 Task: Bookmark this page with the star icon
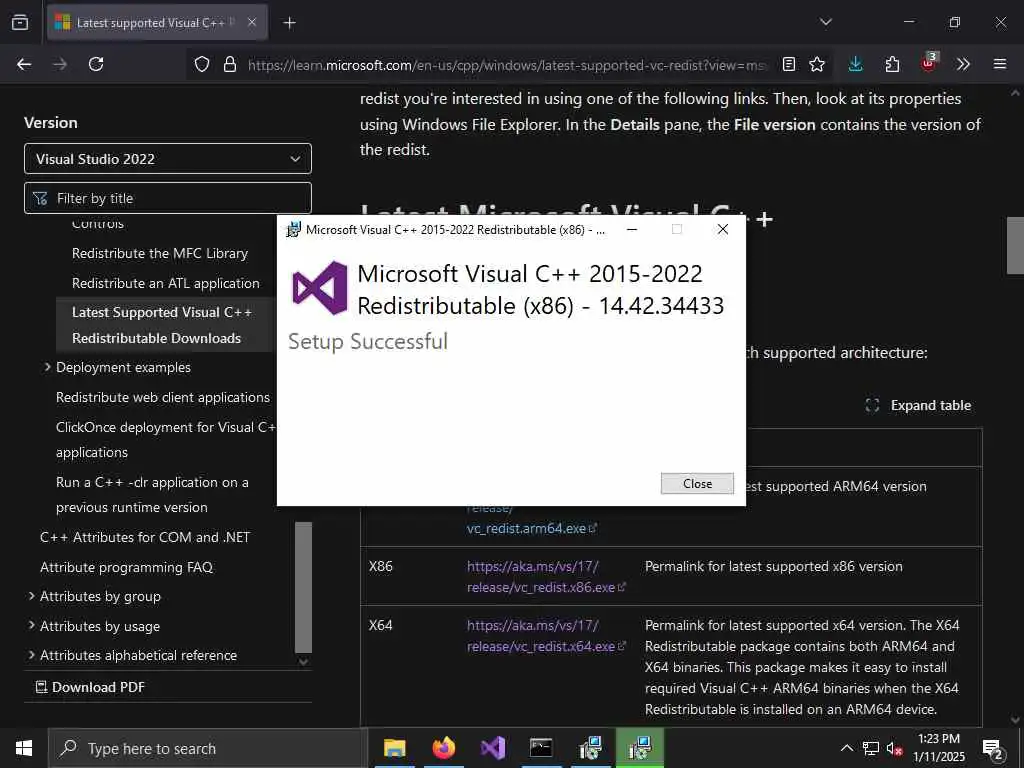(x=817, y=64)
